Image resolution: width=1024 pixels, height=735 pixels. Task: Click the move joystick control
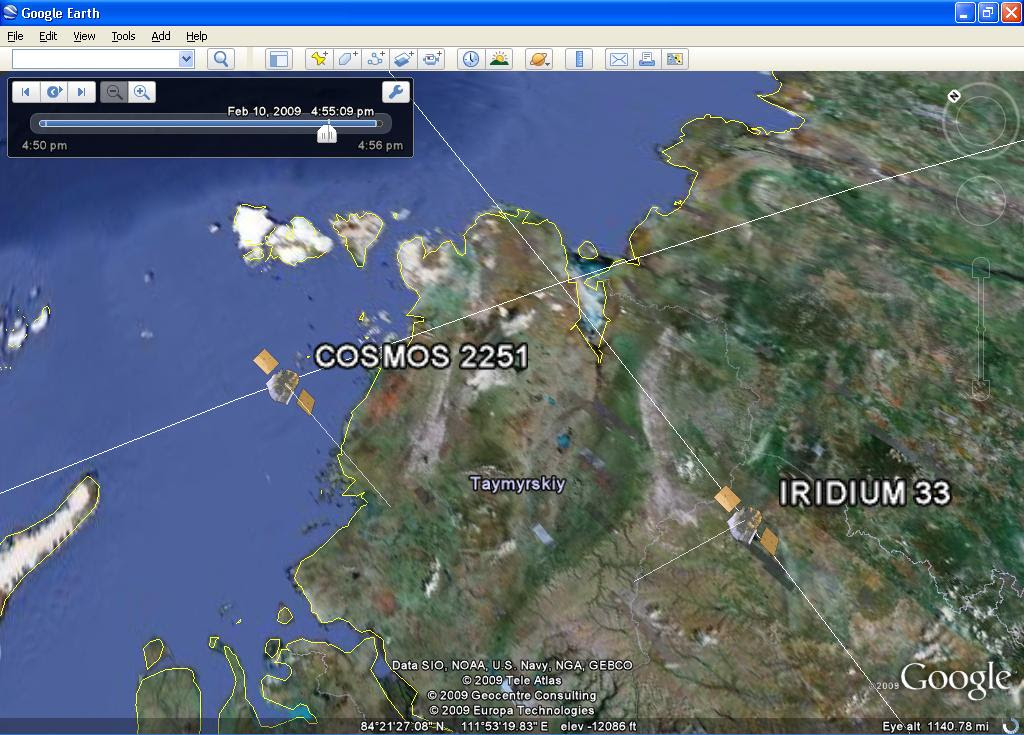pos(980,201)
